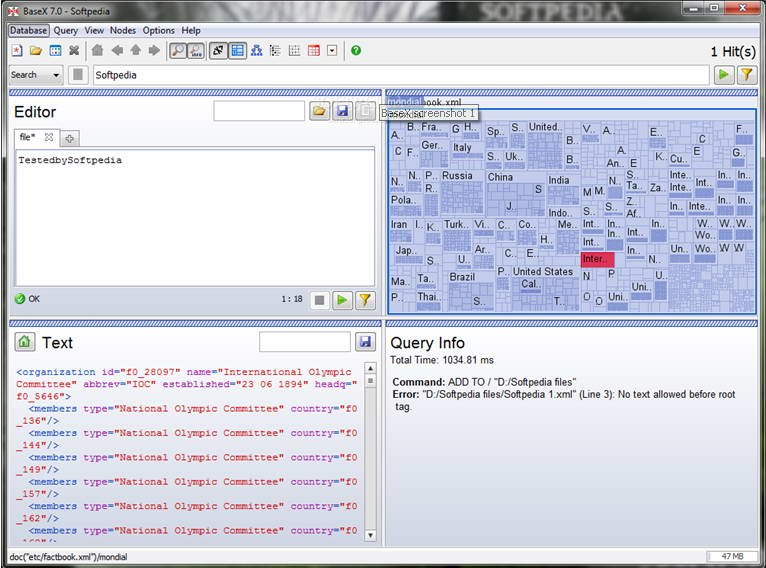This screenshot has width=766, height=568.
Task: Click the Save icon in the Editor panel
Action: pos(343,111)
